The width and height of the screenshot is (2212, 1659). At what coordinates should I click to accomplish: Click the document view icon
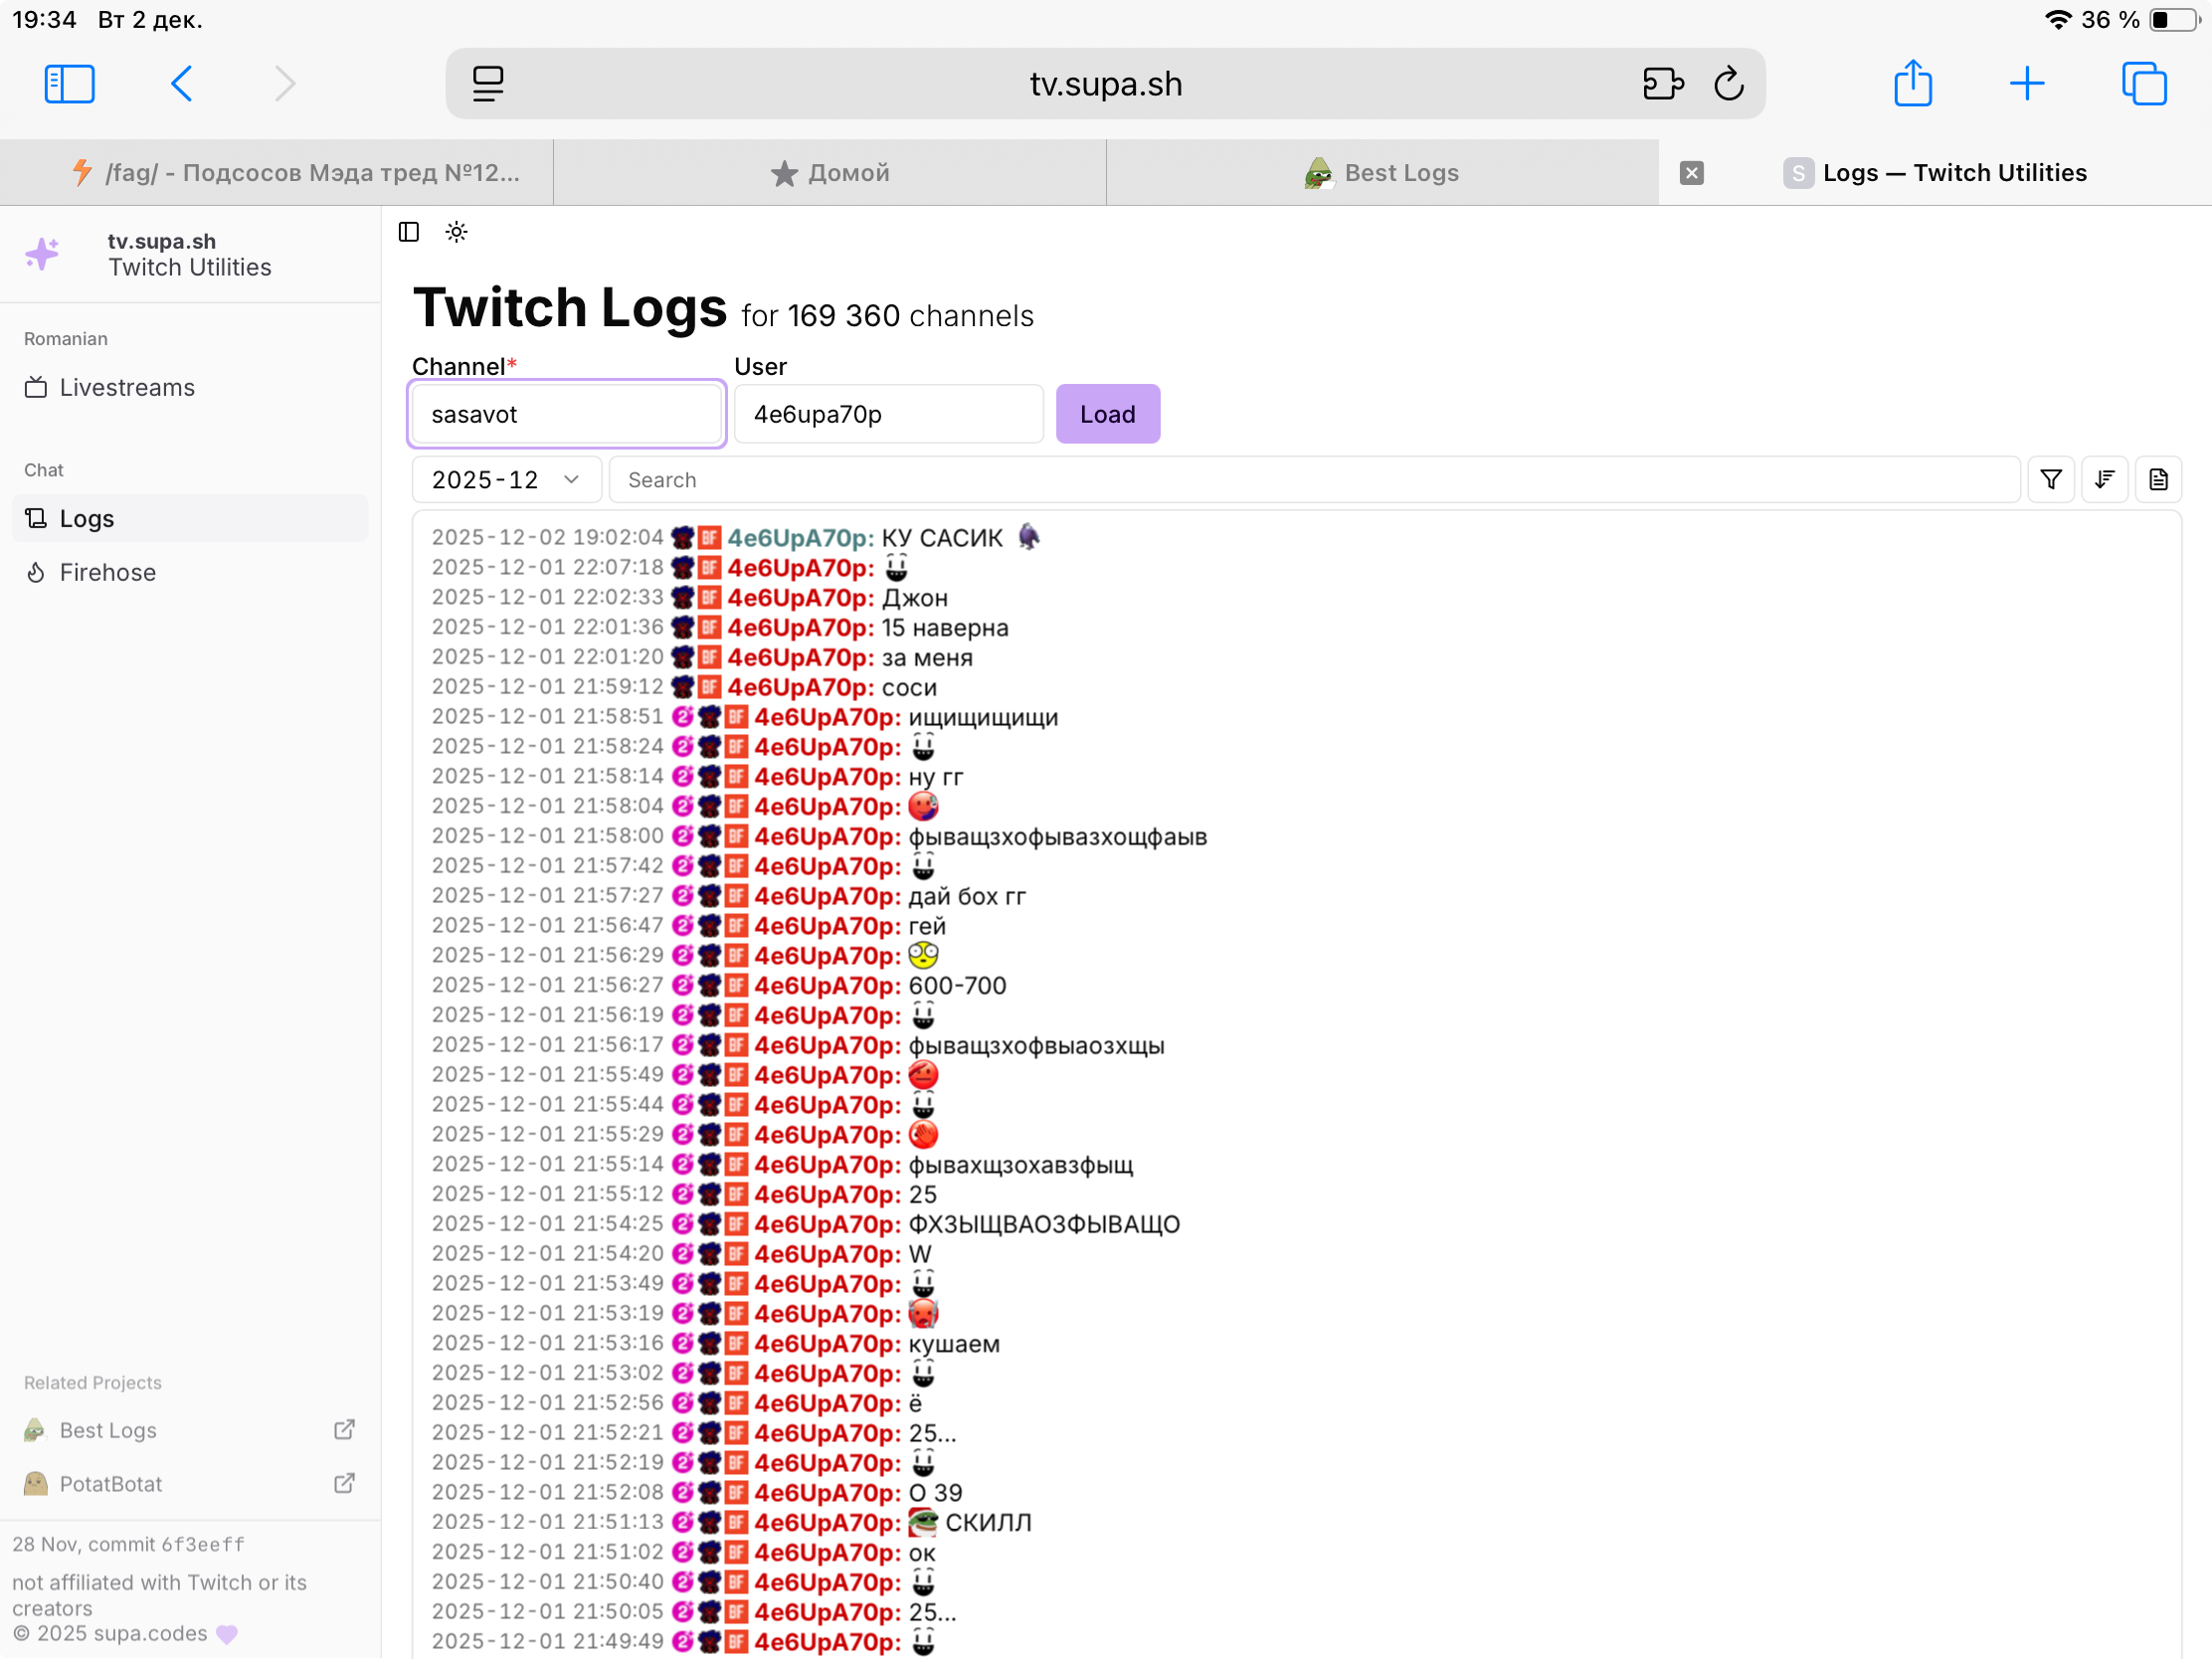[x=2158, y=480]
